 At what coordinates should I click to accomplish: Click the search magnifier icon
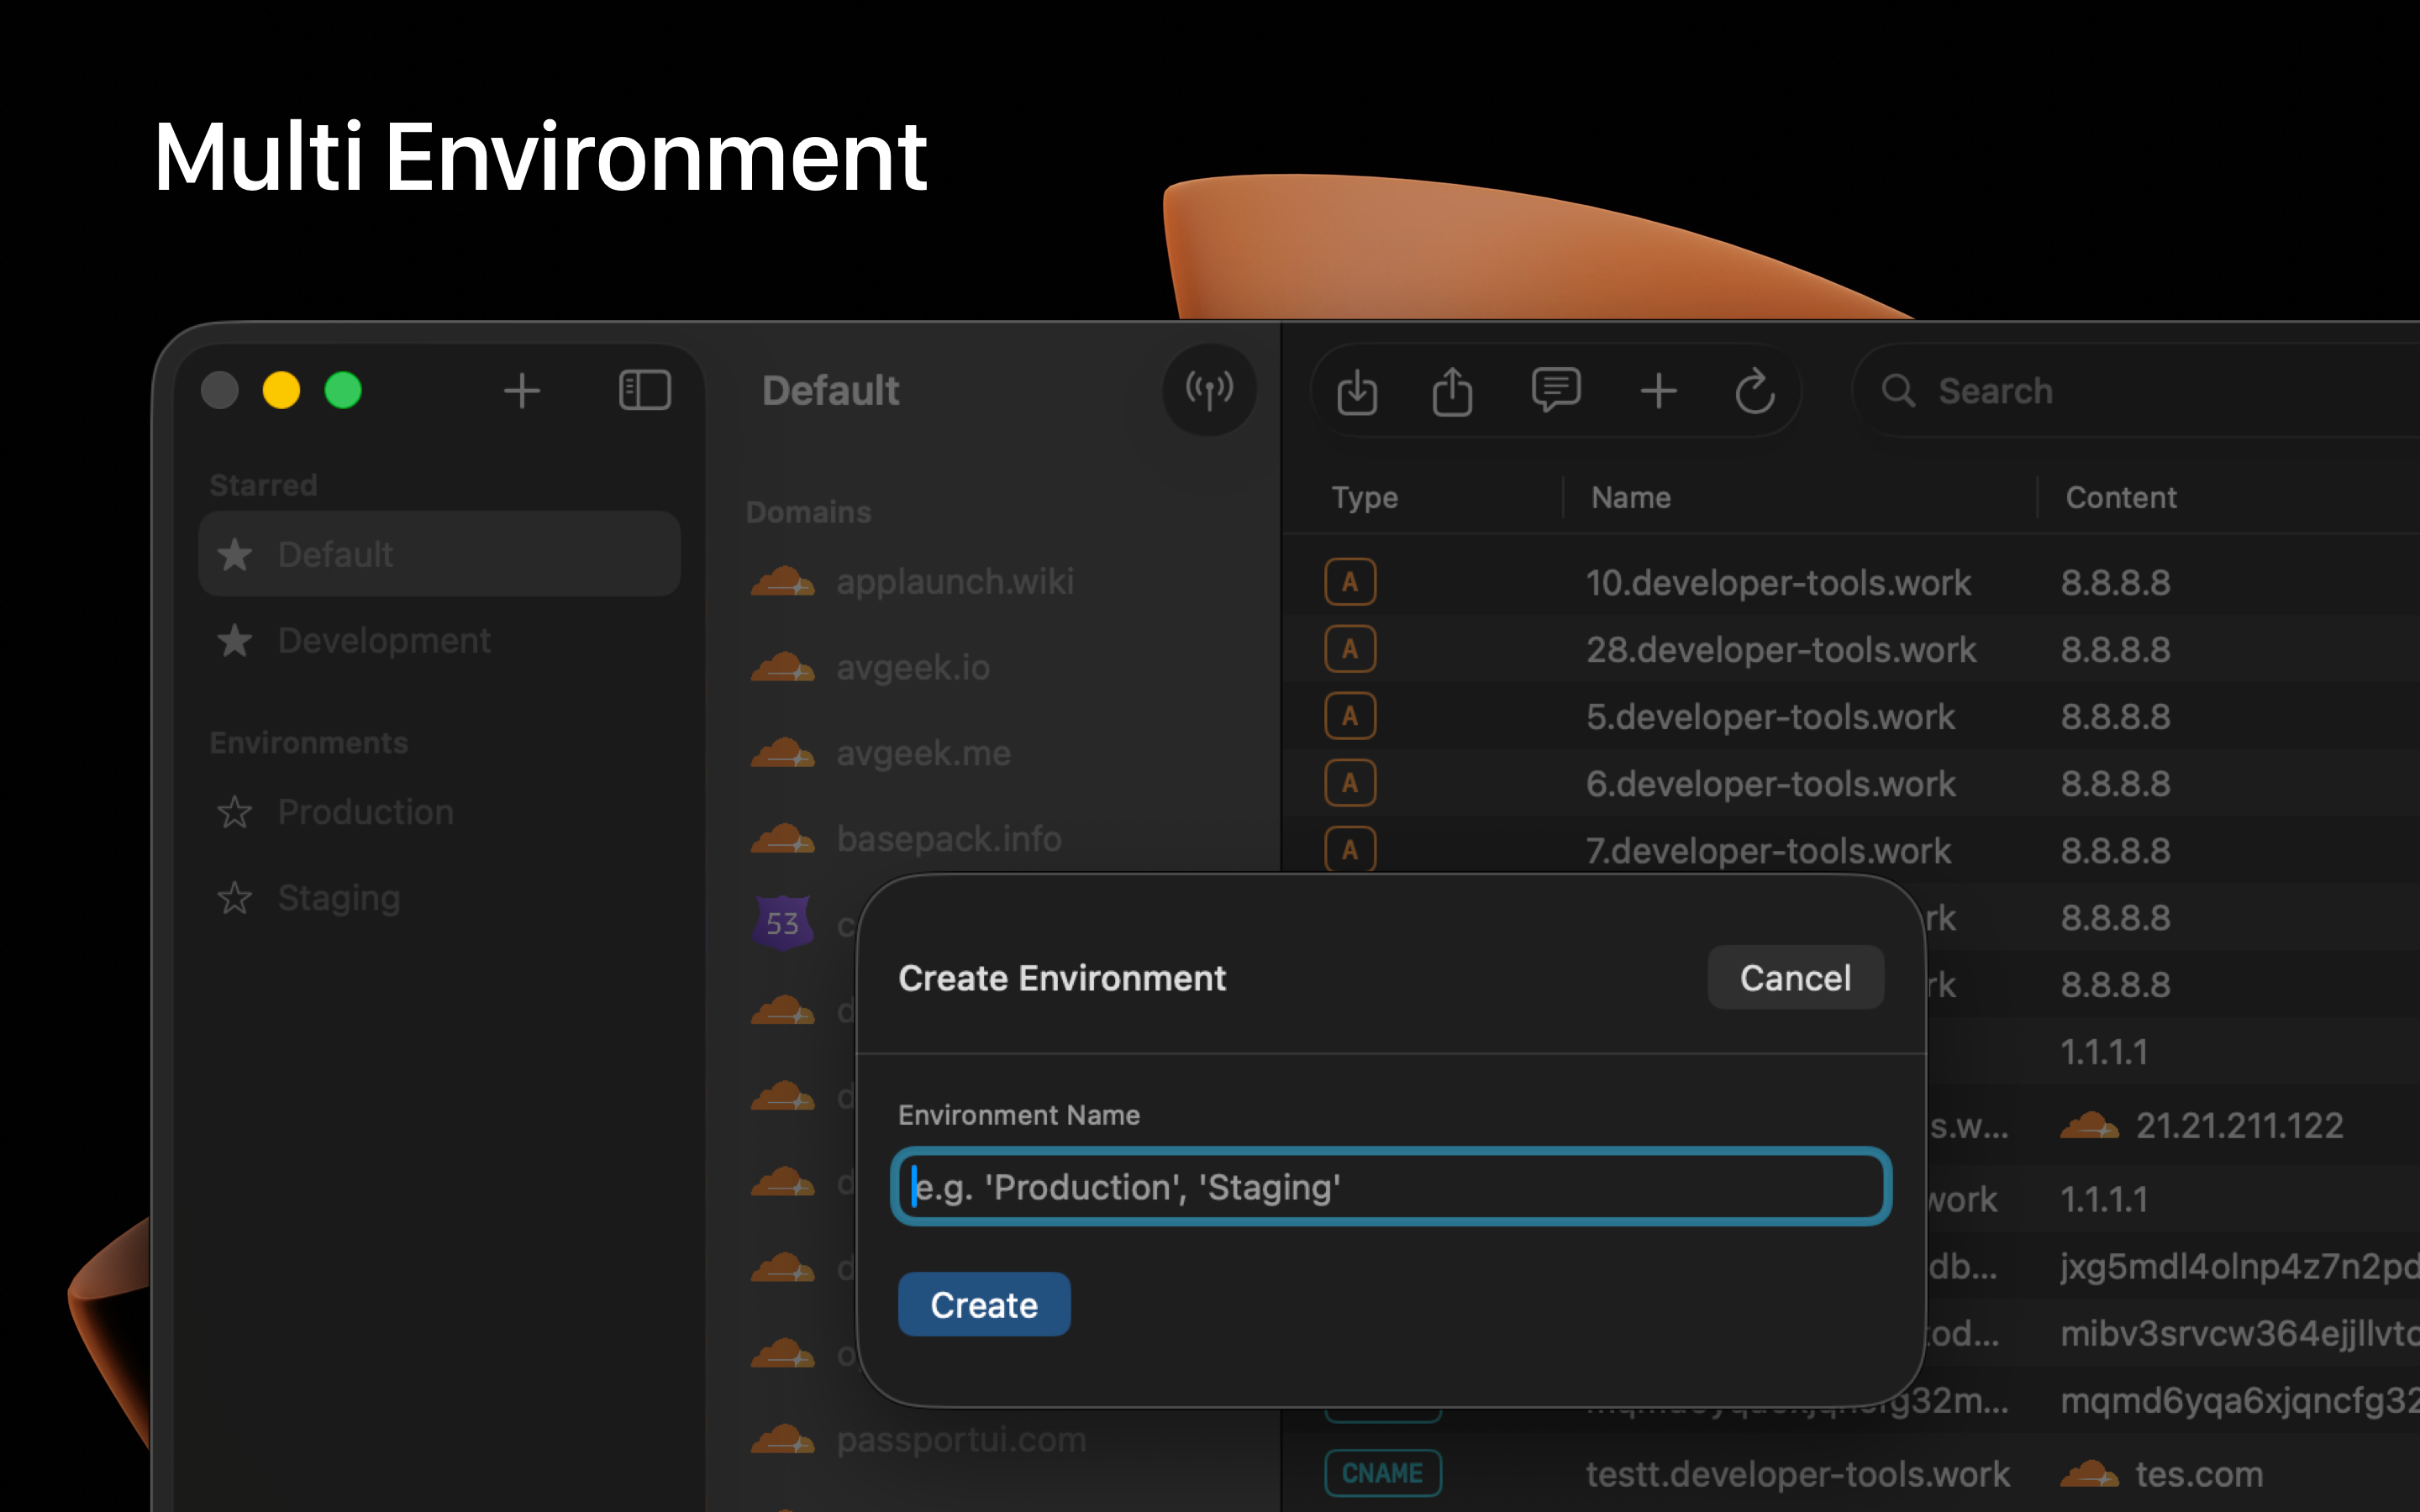1898,391
